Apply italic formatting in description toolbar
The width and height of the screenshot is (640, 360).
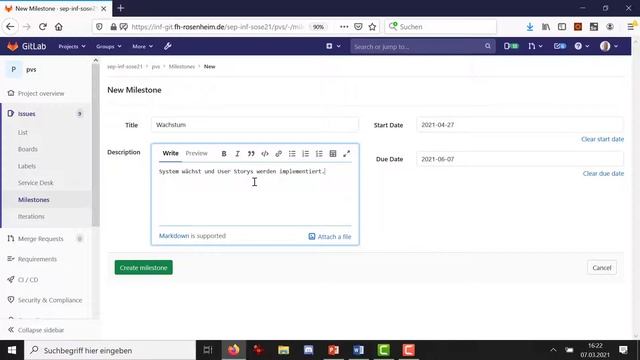pos(237,153)
